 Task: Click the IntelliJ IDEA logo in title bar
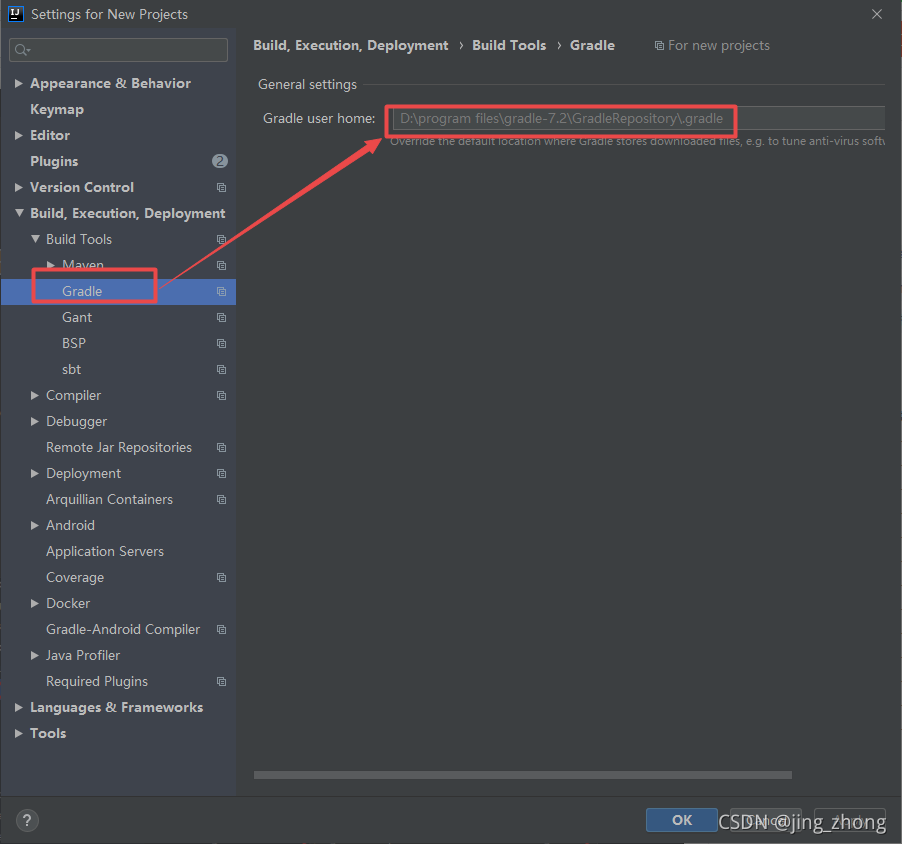pos(16,14)
